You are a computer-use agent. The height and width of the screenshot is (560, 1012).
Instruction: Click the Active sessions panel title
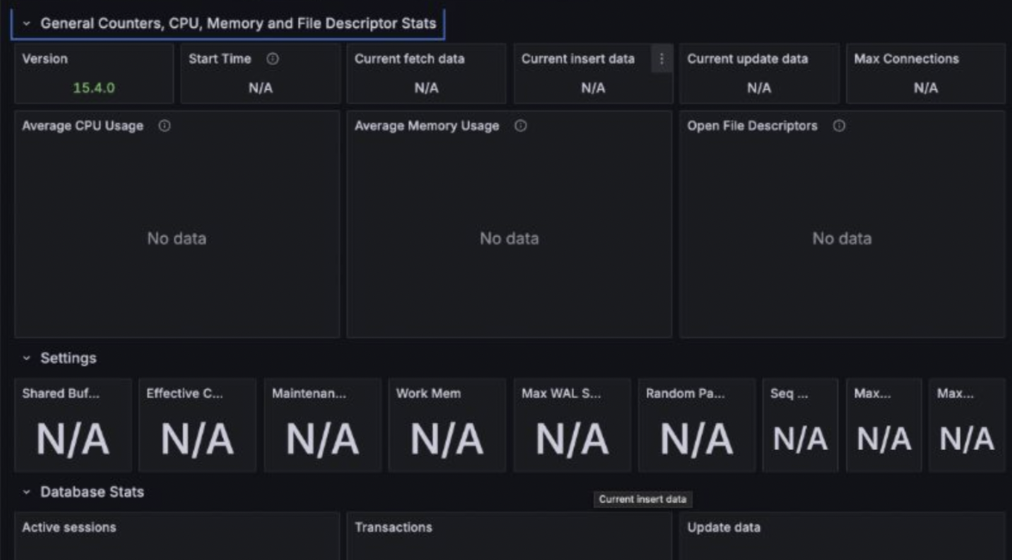(x=69, y=527)
